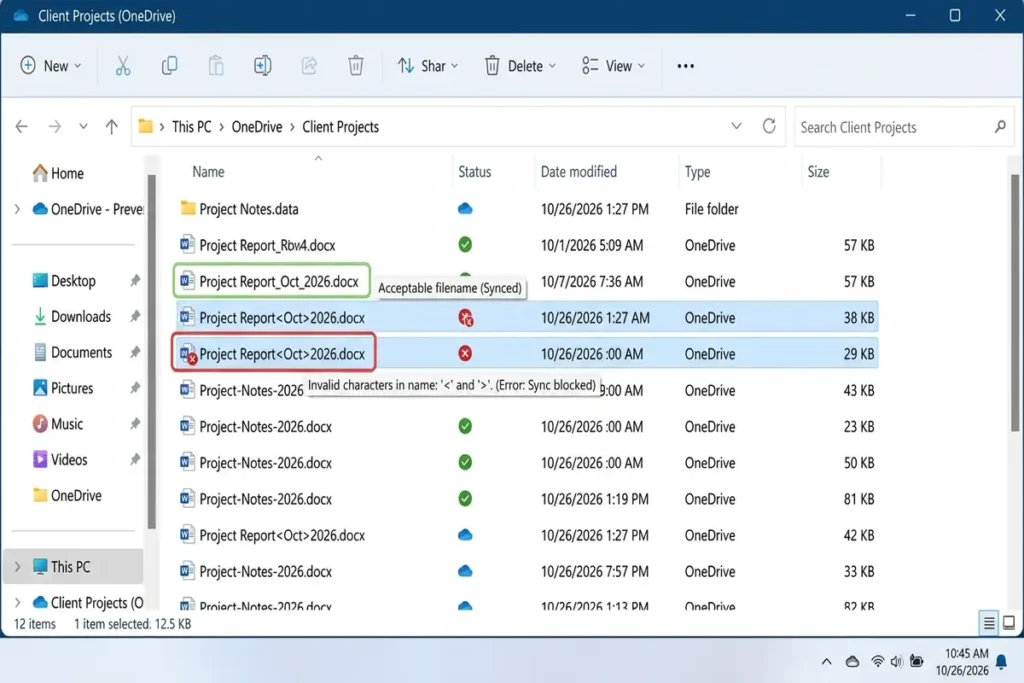1024x683 pixels.
Task: Click the search magnifier icon
Action: click(x=1000, y=127)
